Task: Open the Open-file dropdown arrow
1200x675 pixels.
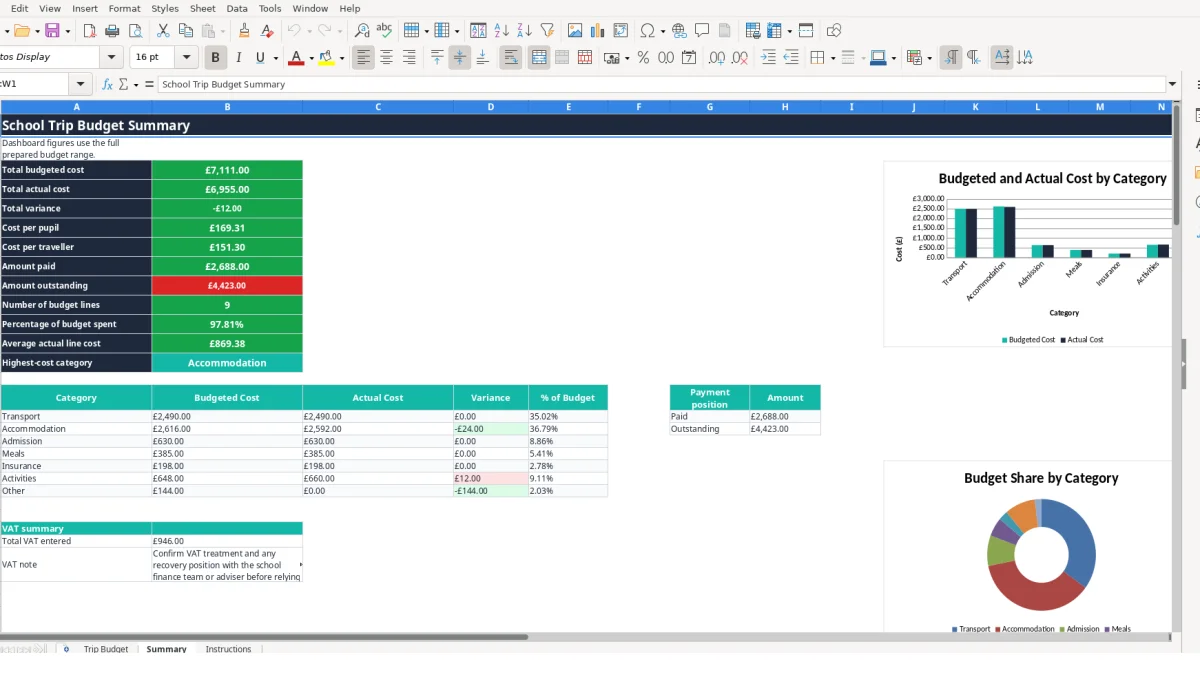Action: (x=36, y=31)
